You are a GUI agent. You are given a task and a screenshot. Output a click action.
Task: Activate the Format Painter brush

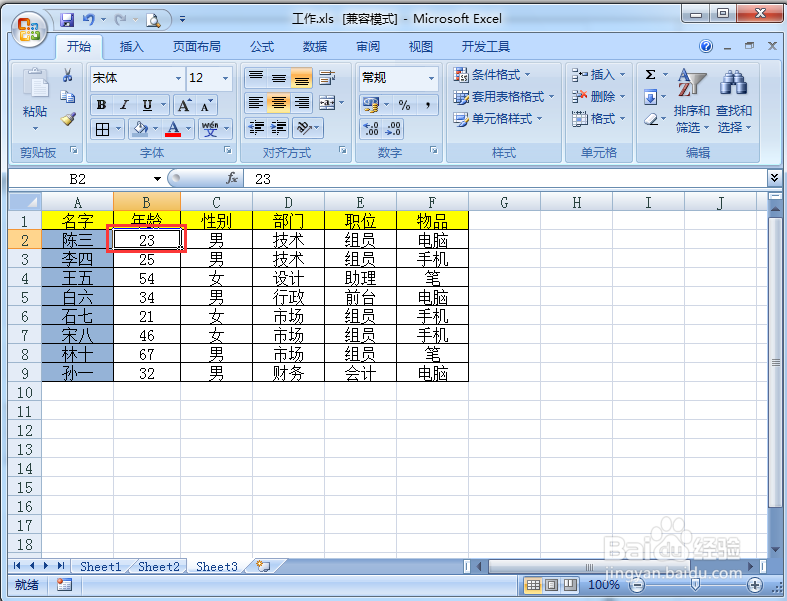(68, 119)
